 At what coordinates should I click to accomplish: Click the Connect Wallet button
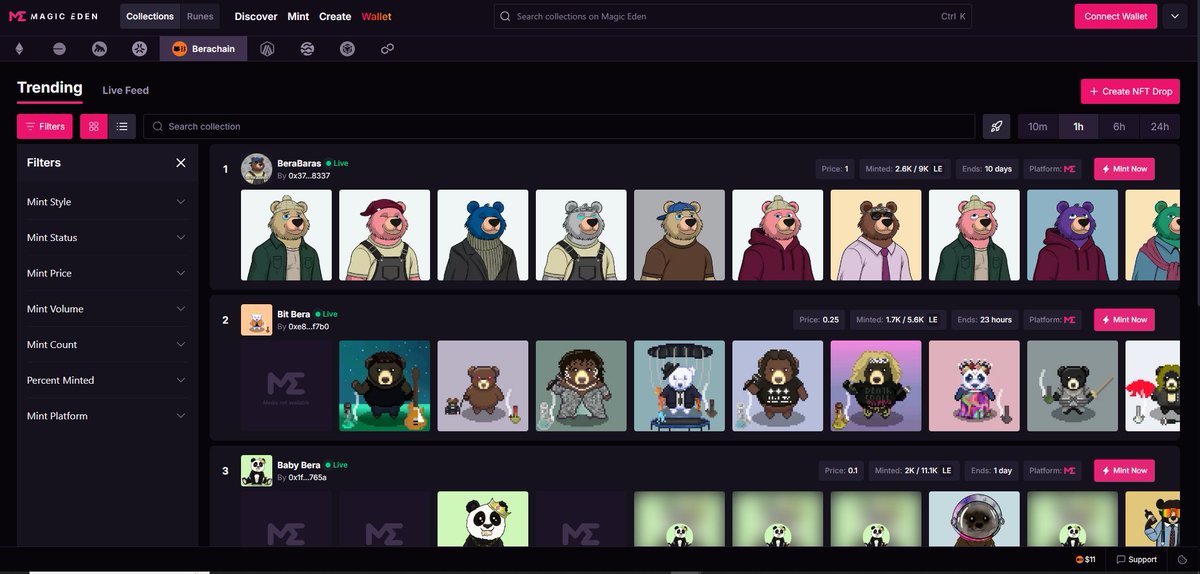[x=1116, y=16]
